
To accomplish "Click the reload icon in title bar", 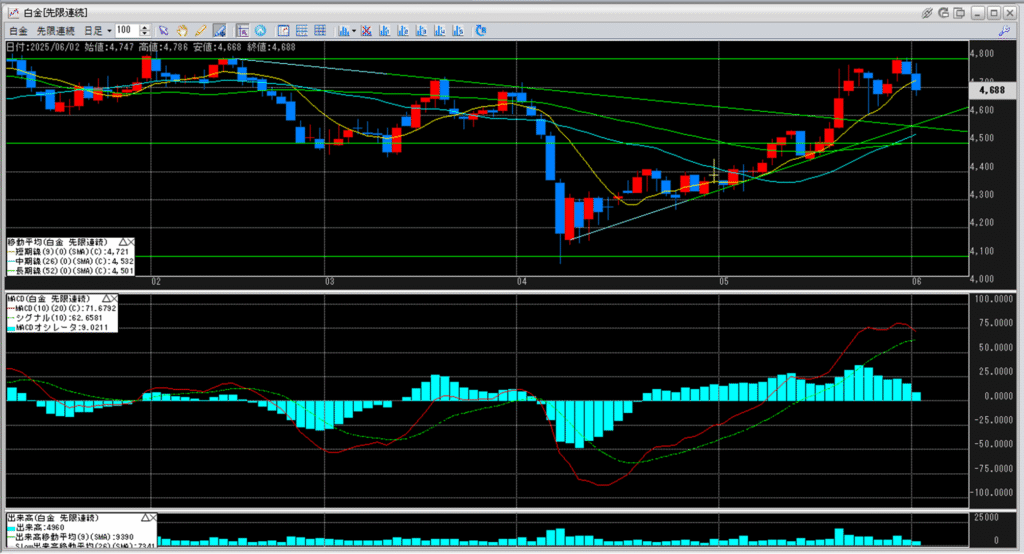I will tap(943, 12).
